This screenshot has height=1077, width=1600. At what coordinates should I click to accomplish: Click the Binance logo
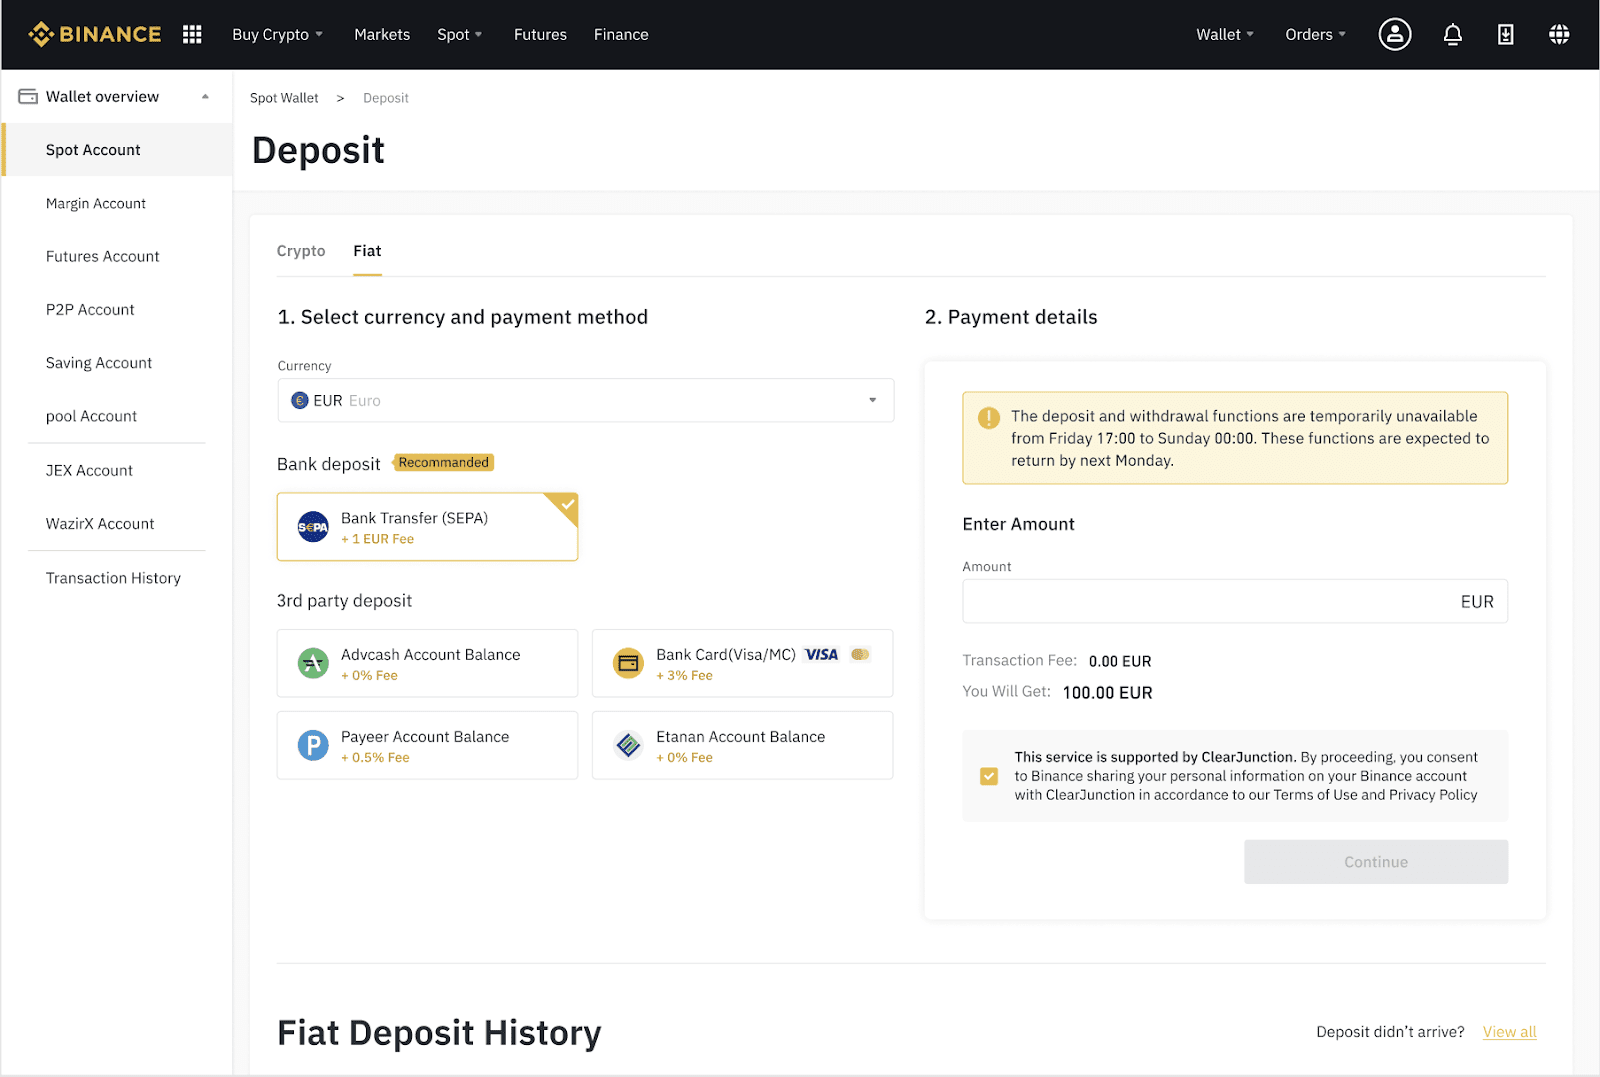pos(95,34)
